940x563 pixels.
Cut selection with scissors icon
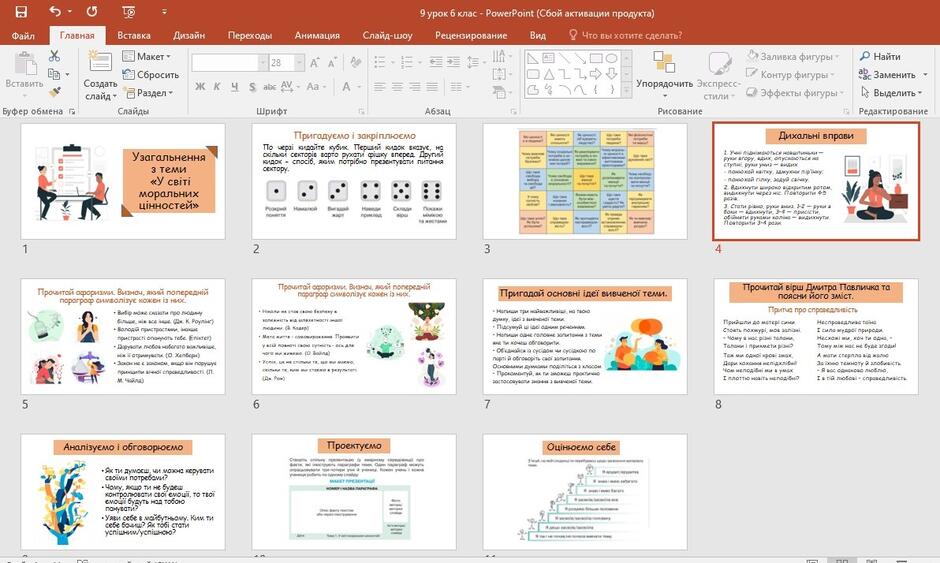point(55,56)
